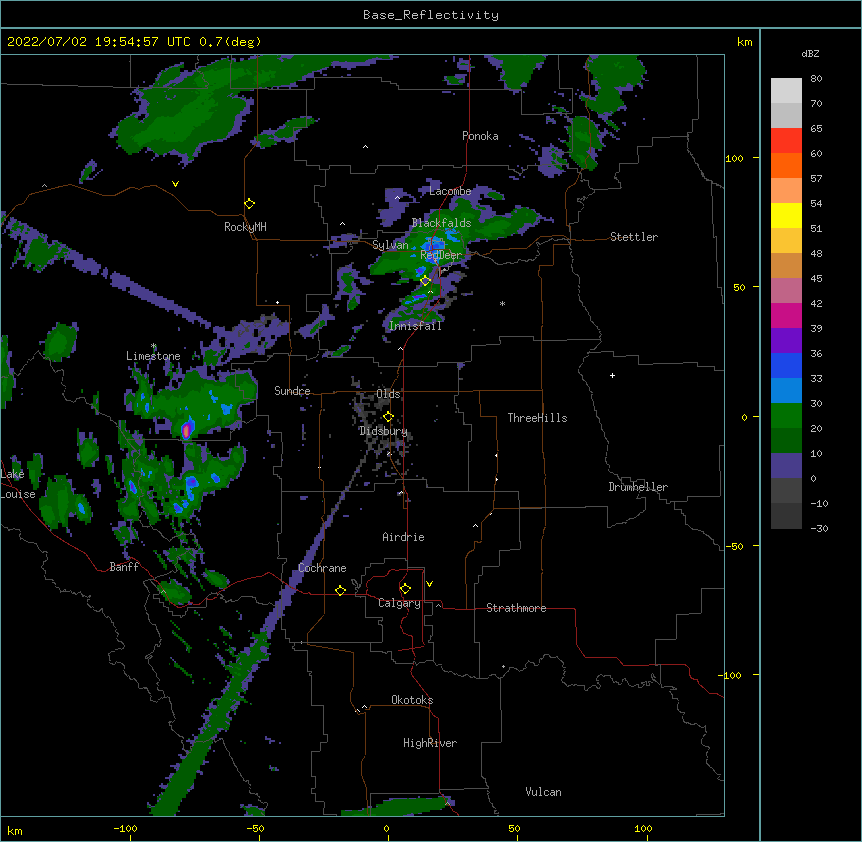The image size is (862, 842).
Task: Click the yellow V marker right of Calgary diamond
Action: click(429, 584)
